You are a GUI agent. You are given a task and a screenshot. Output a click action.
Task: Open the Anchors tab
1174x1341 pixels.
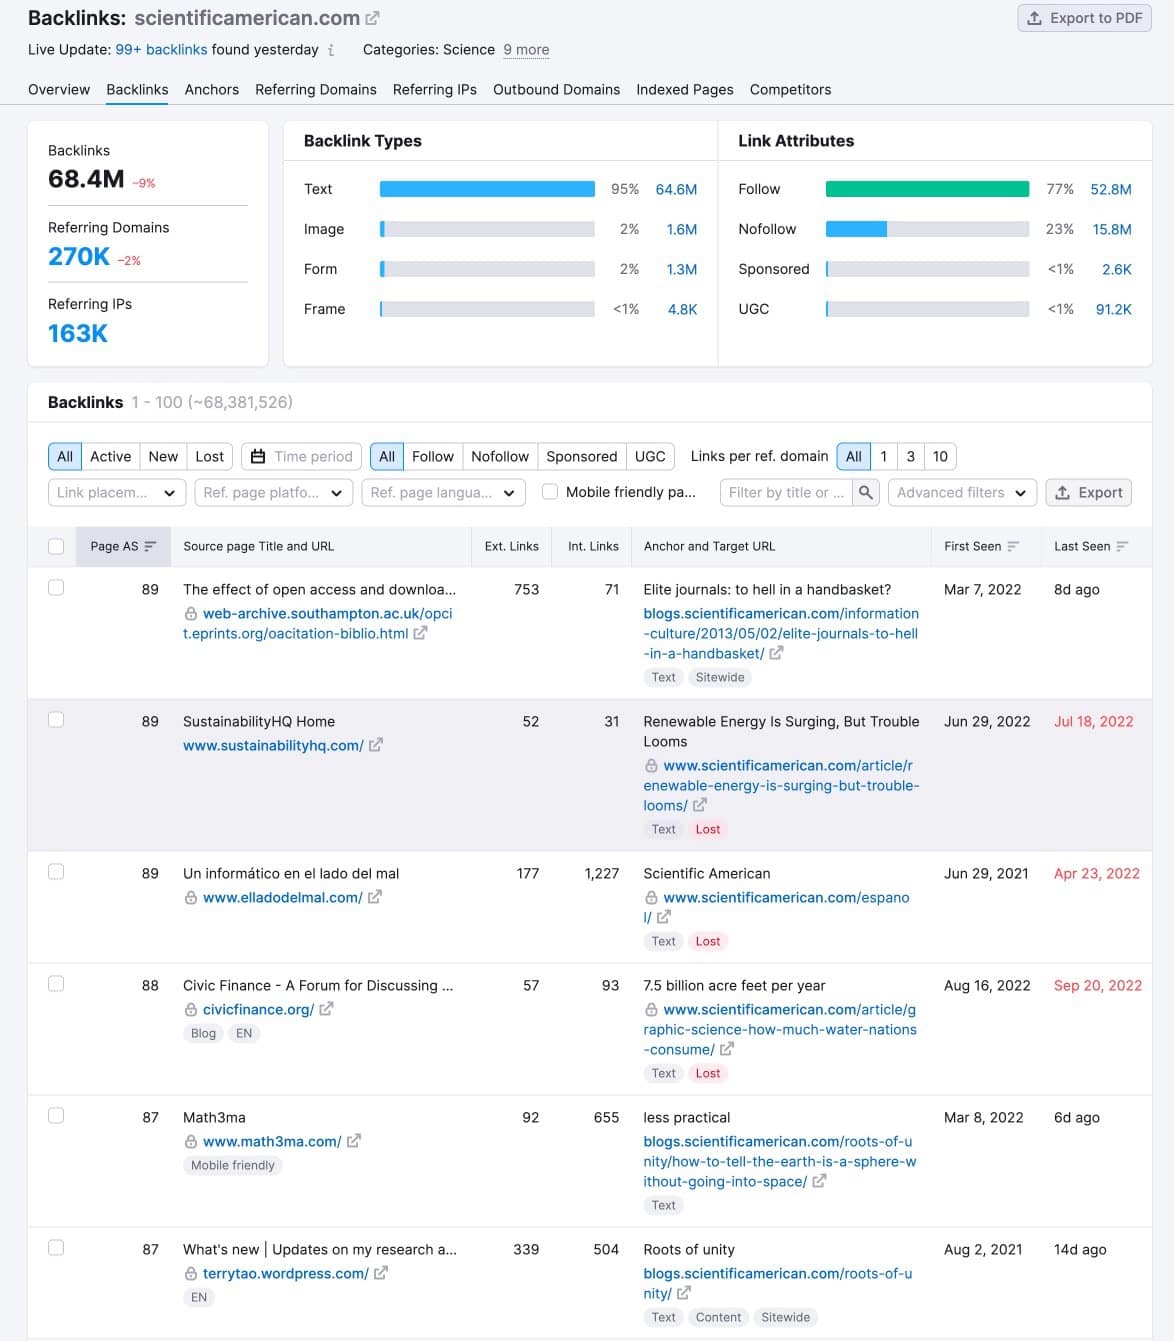(211, 89)
